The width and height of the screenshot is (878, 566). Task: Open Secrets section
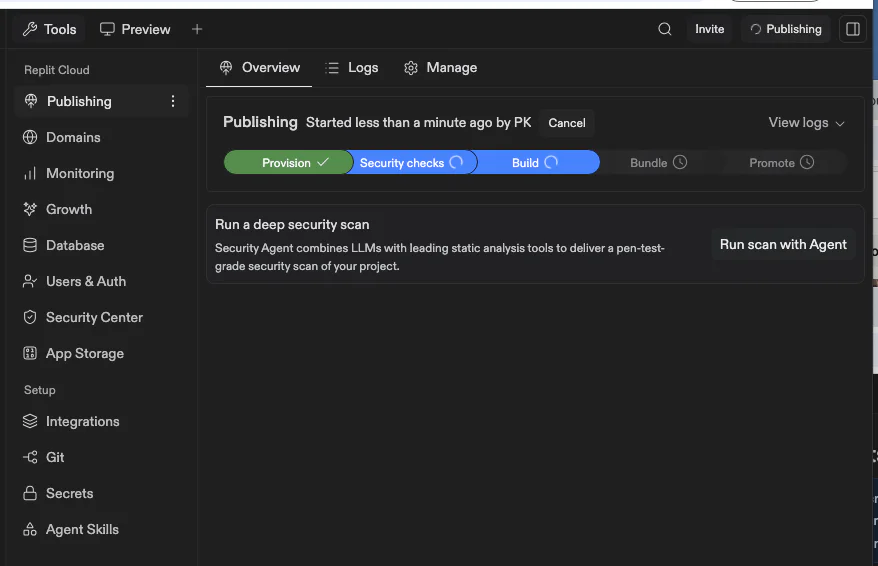point(102,493)
